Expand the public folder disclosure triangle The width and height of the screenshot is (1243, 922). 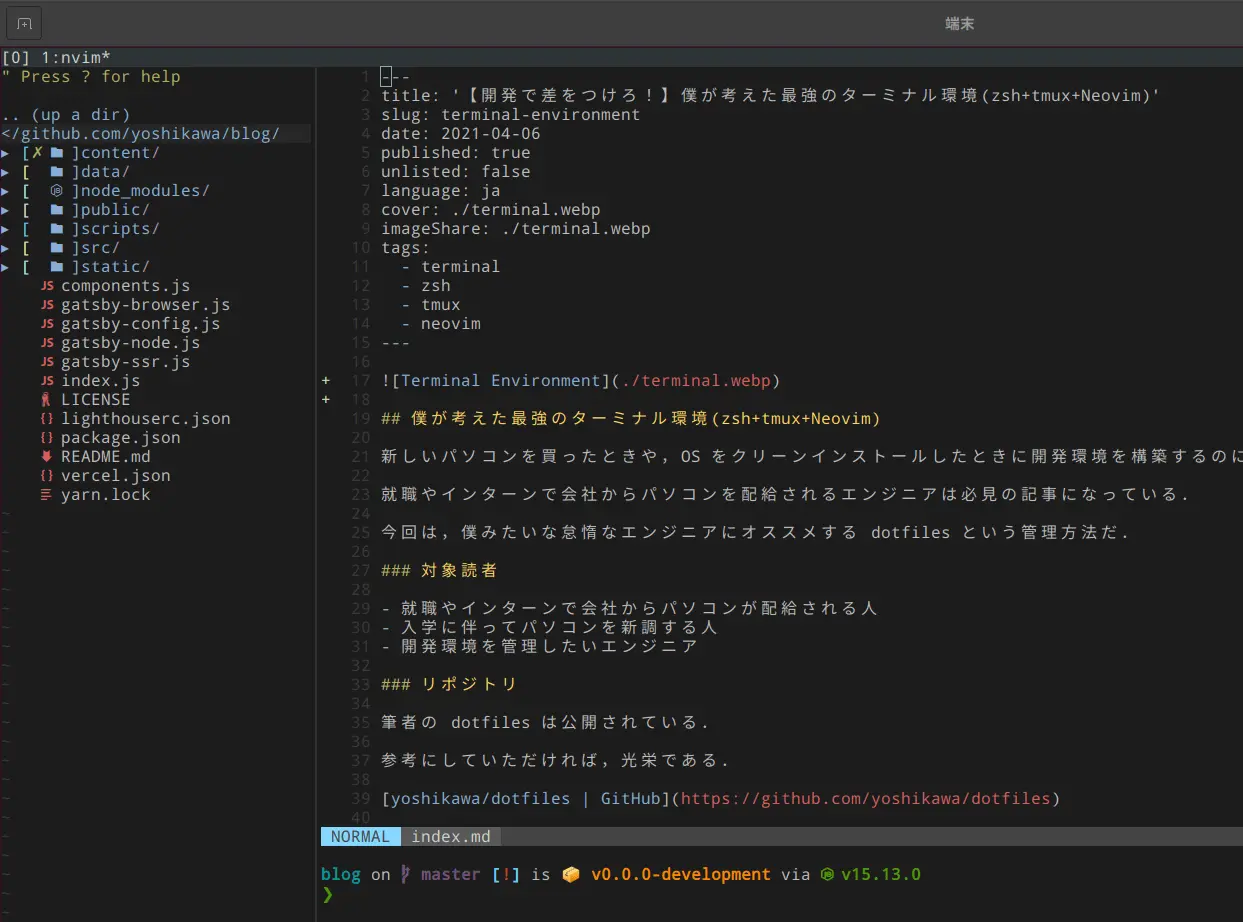click(x=6, y=210)
